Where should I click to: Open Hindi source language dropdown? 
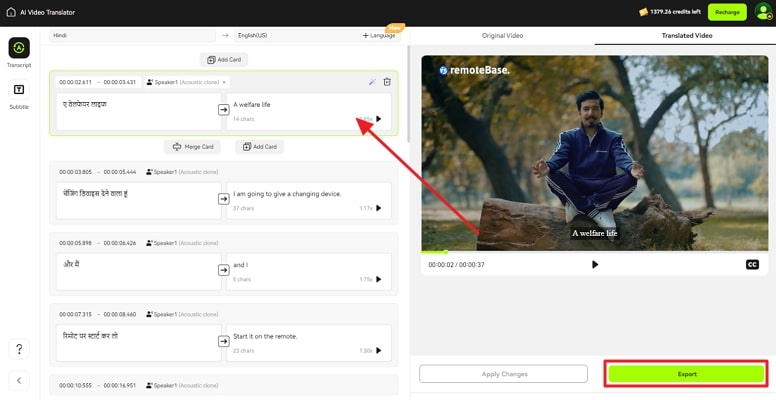pos(132,36)
